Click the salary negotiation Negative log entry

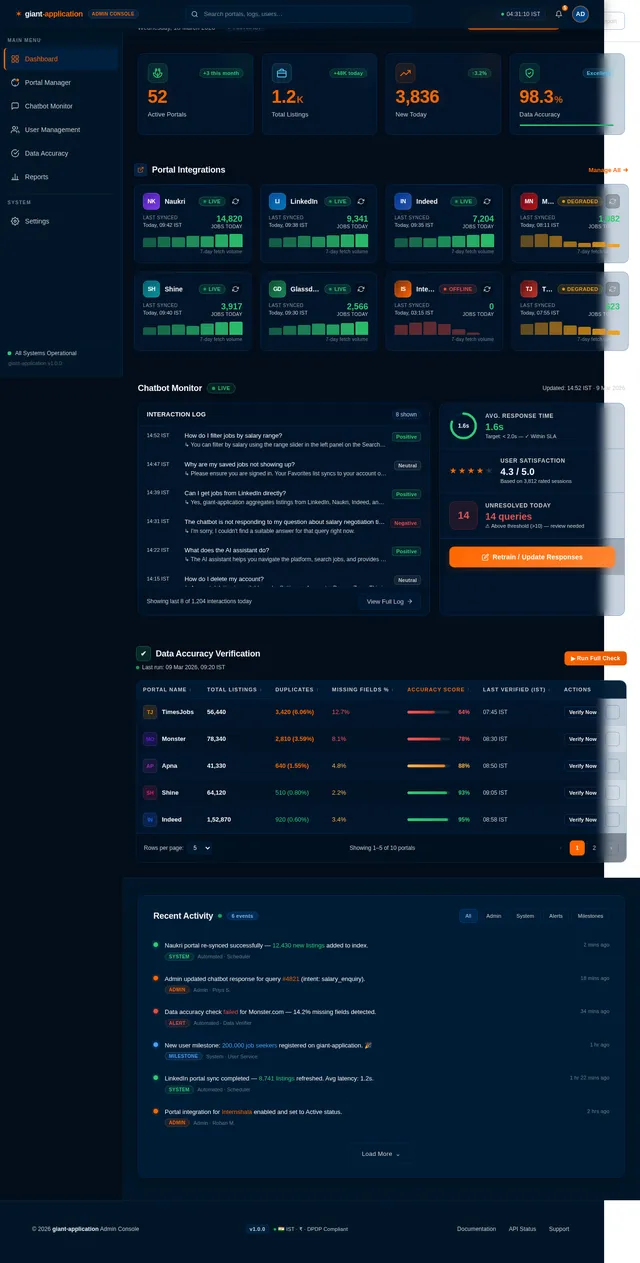(284, 525)
